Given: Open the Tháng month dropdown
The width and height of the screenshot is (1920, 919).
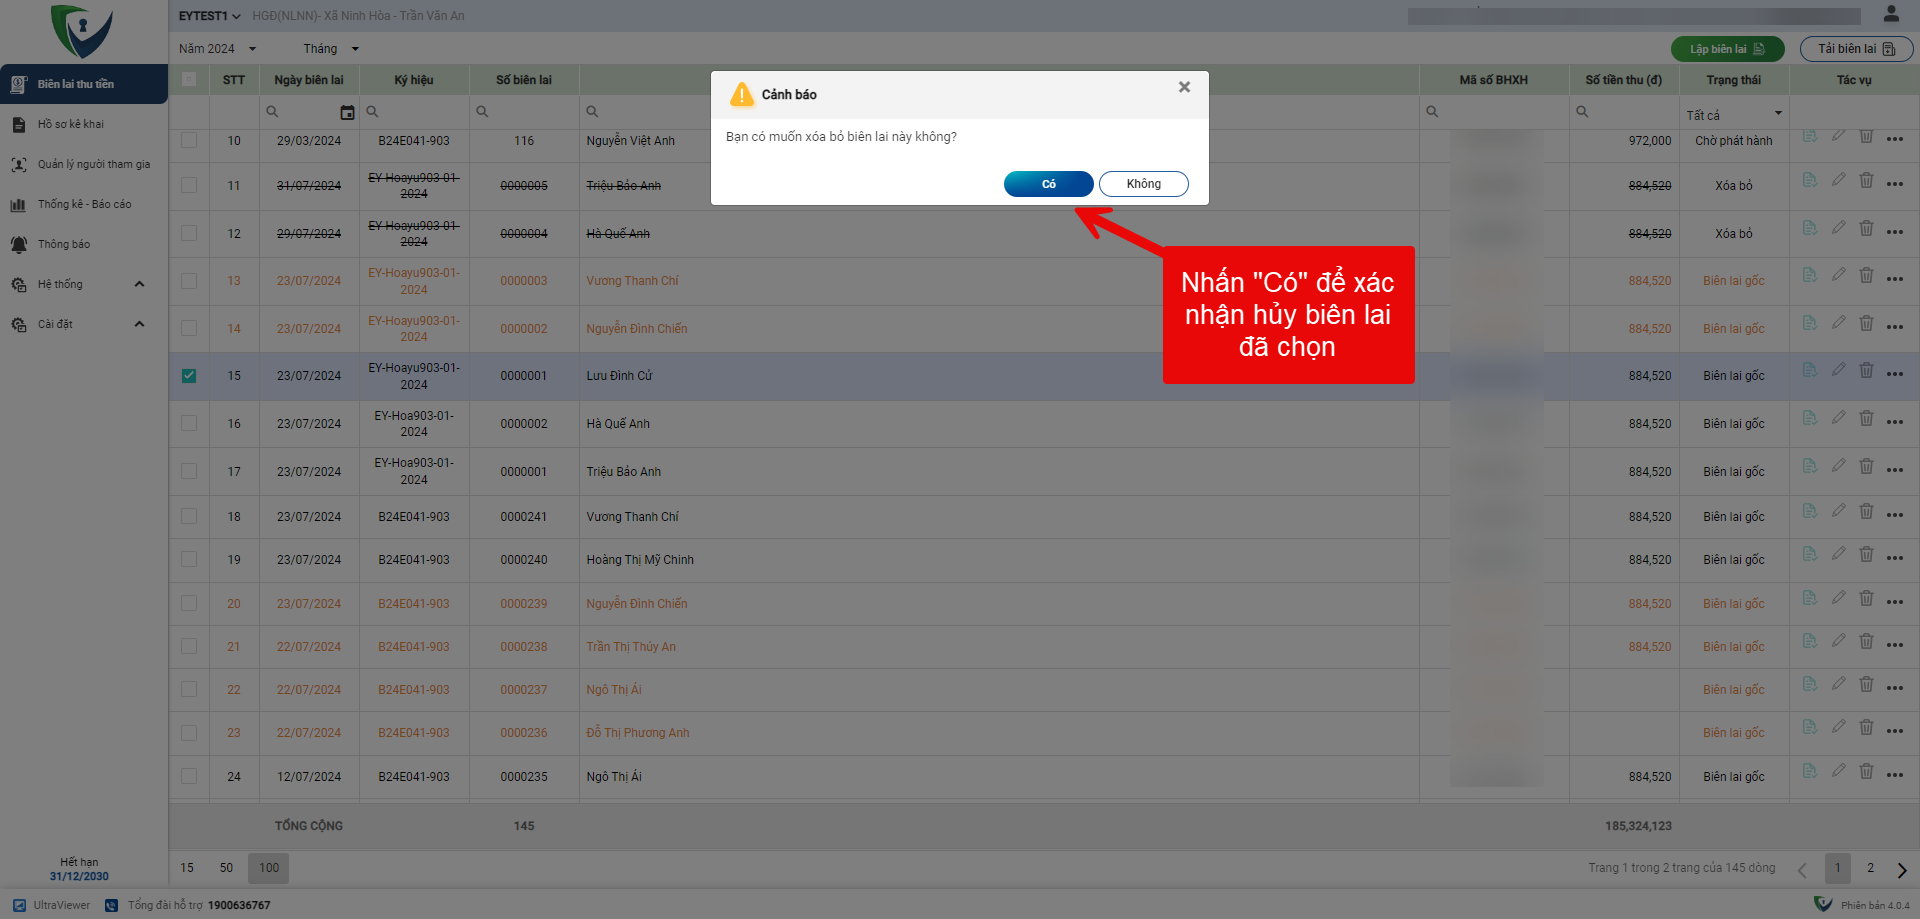Looking at the screenshot, I should pyautogui.click(x=330, y=49).
